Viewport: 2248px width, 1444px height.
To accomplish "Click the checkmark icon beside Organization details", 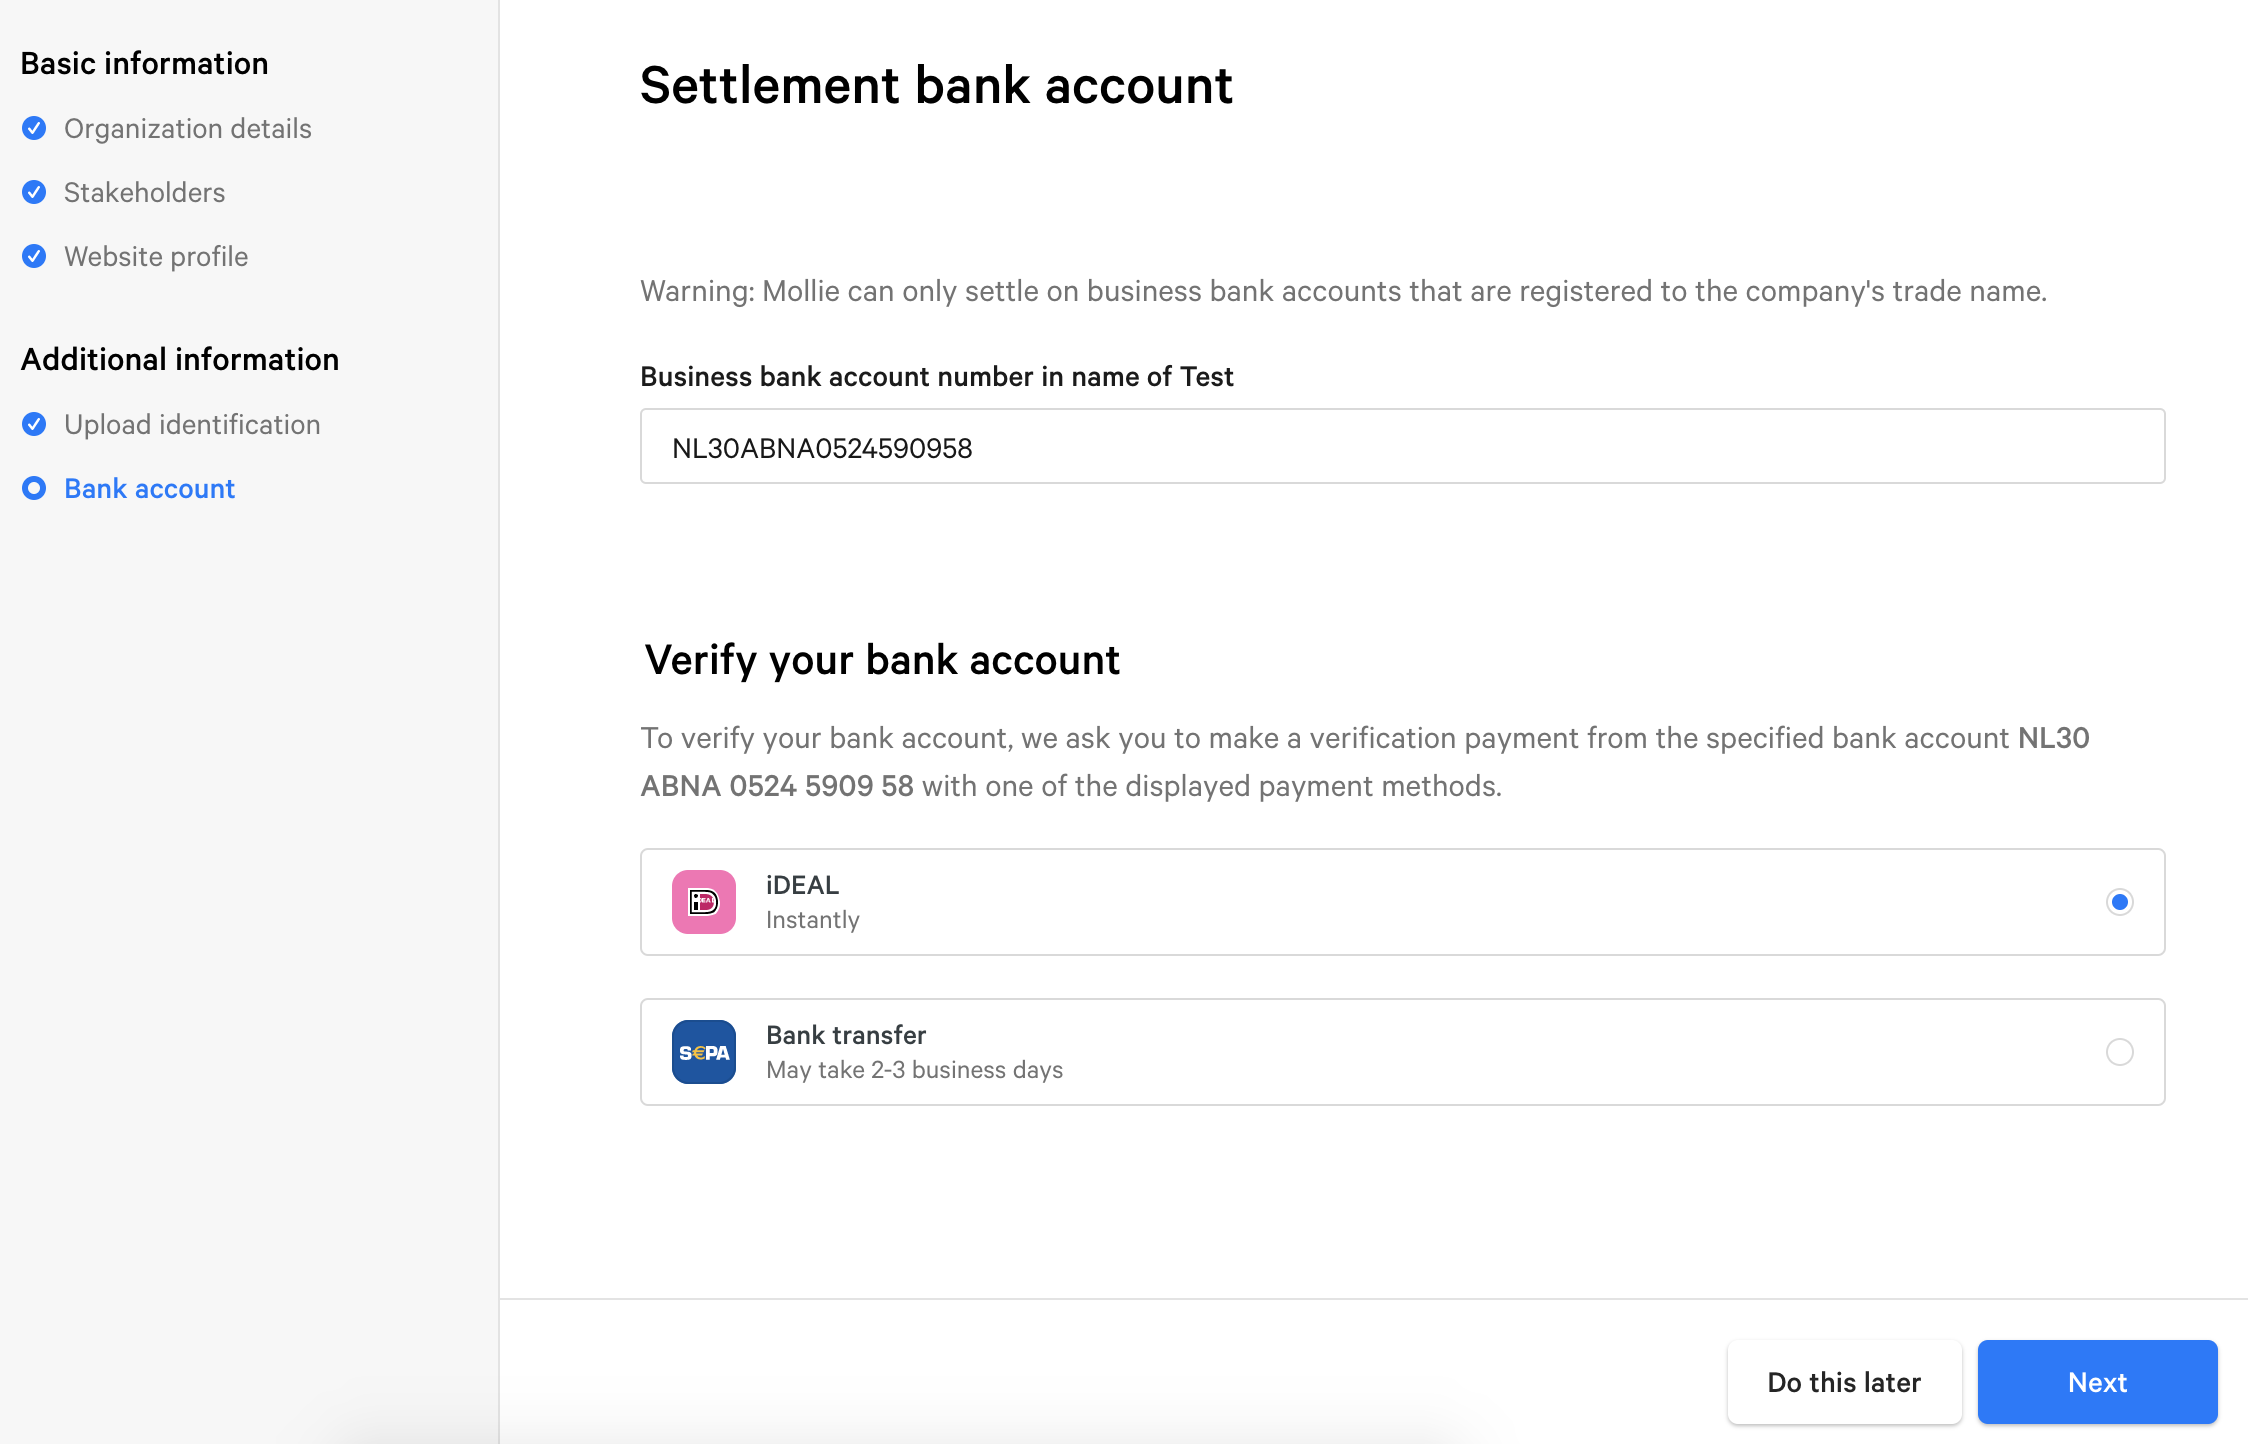I will [x=34, y=128].
